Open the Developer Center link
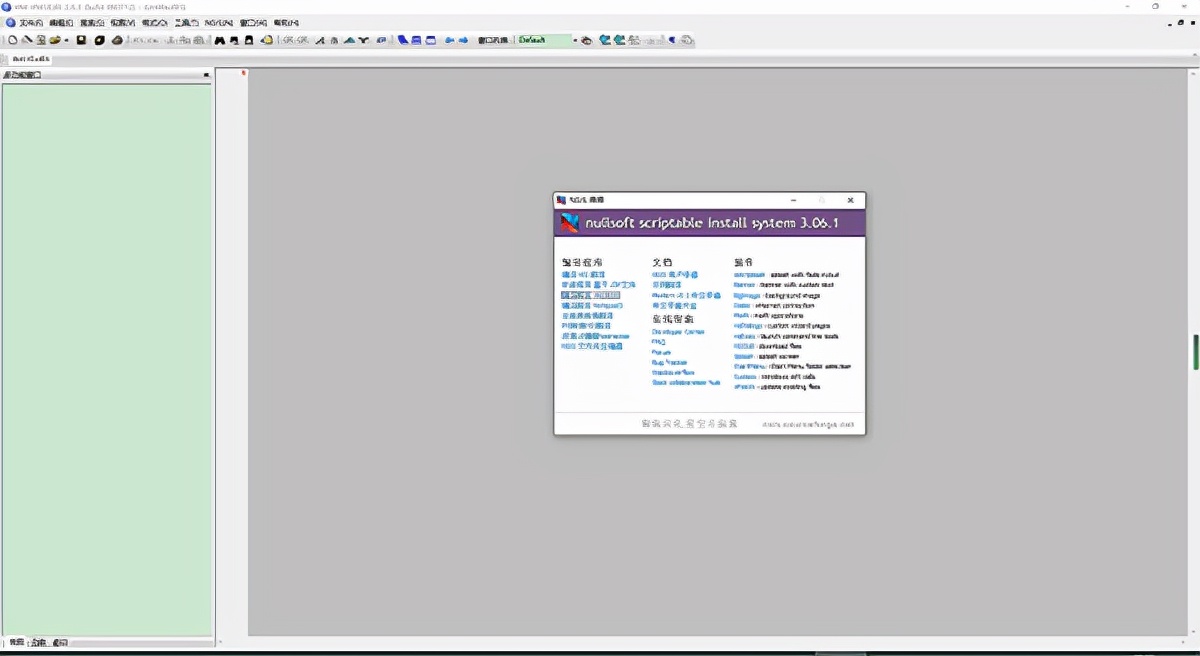The image size is (1200, 656). coord(678,331)
